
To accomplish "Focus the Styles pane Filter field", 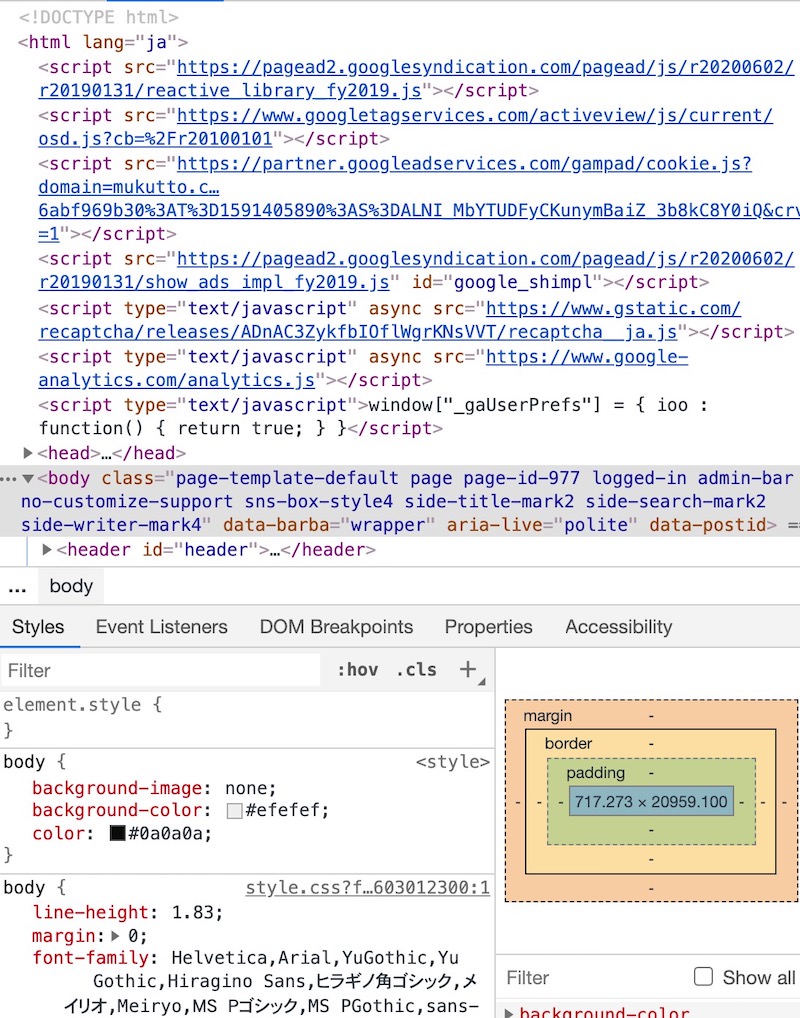I will click(161, 670).
